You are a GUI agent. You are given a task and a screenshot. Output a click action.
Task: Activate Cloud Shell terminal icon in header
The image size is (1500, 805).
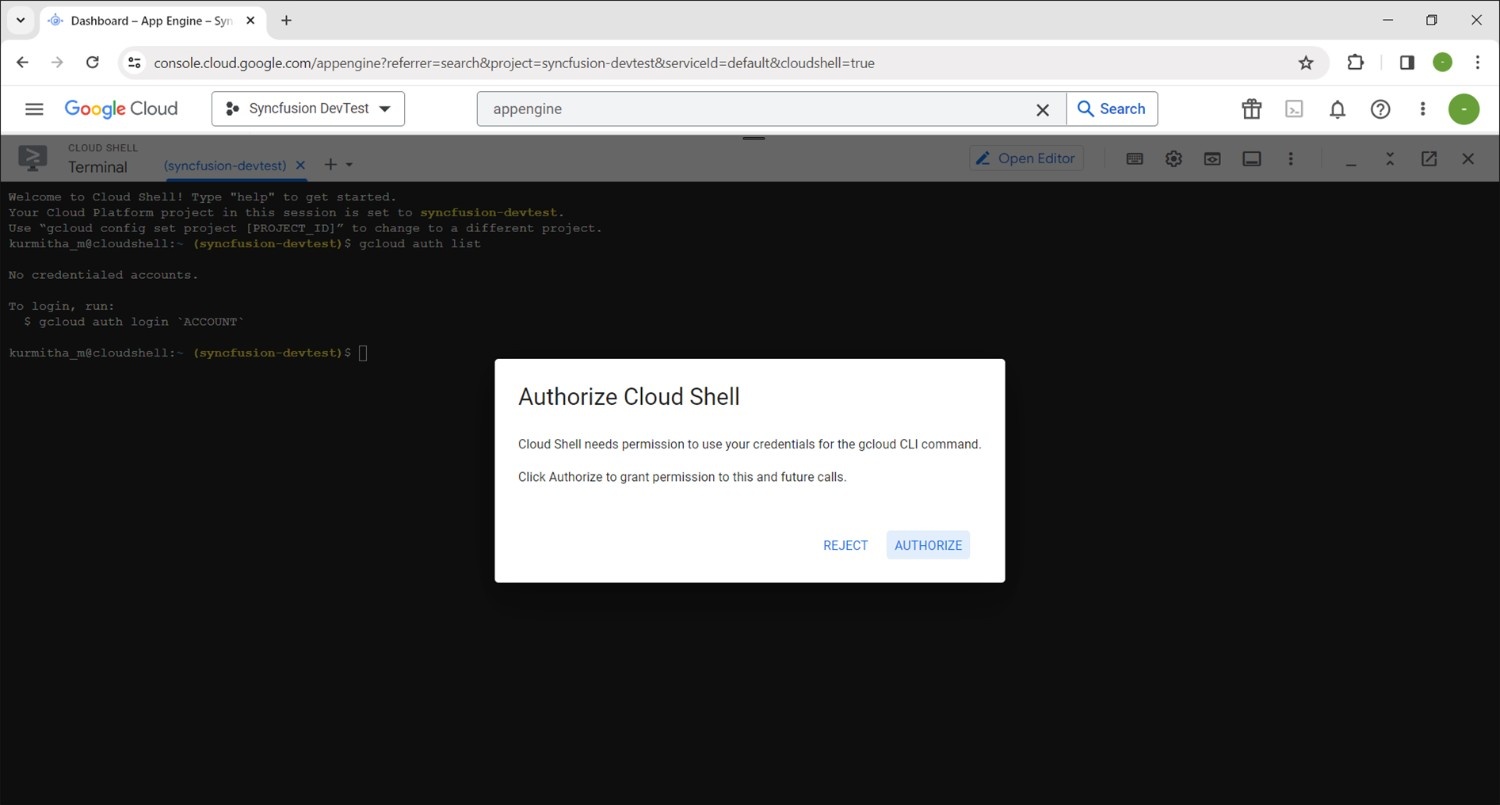point(1294,109)
